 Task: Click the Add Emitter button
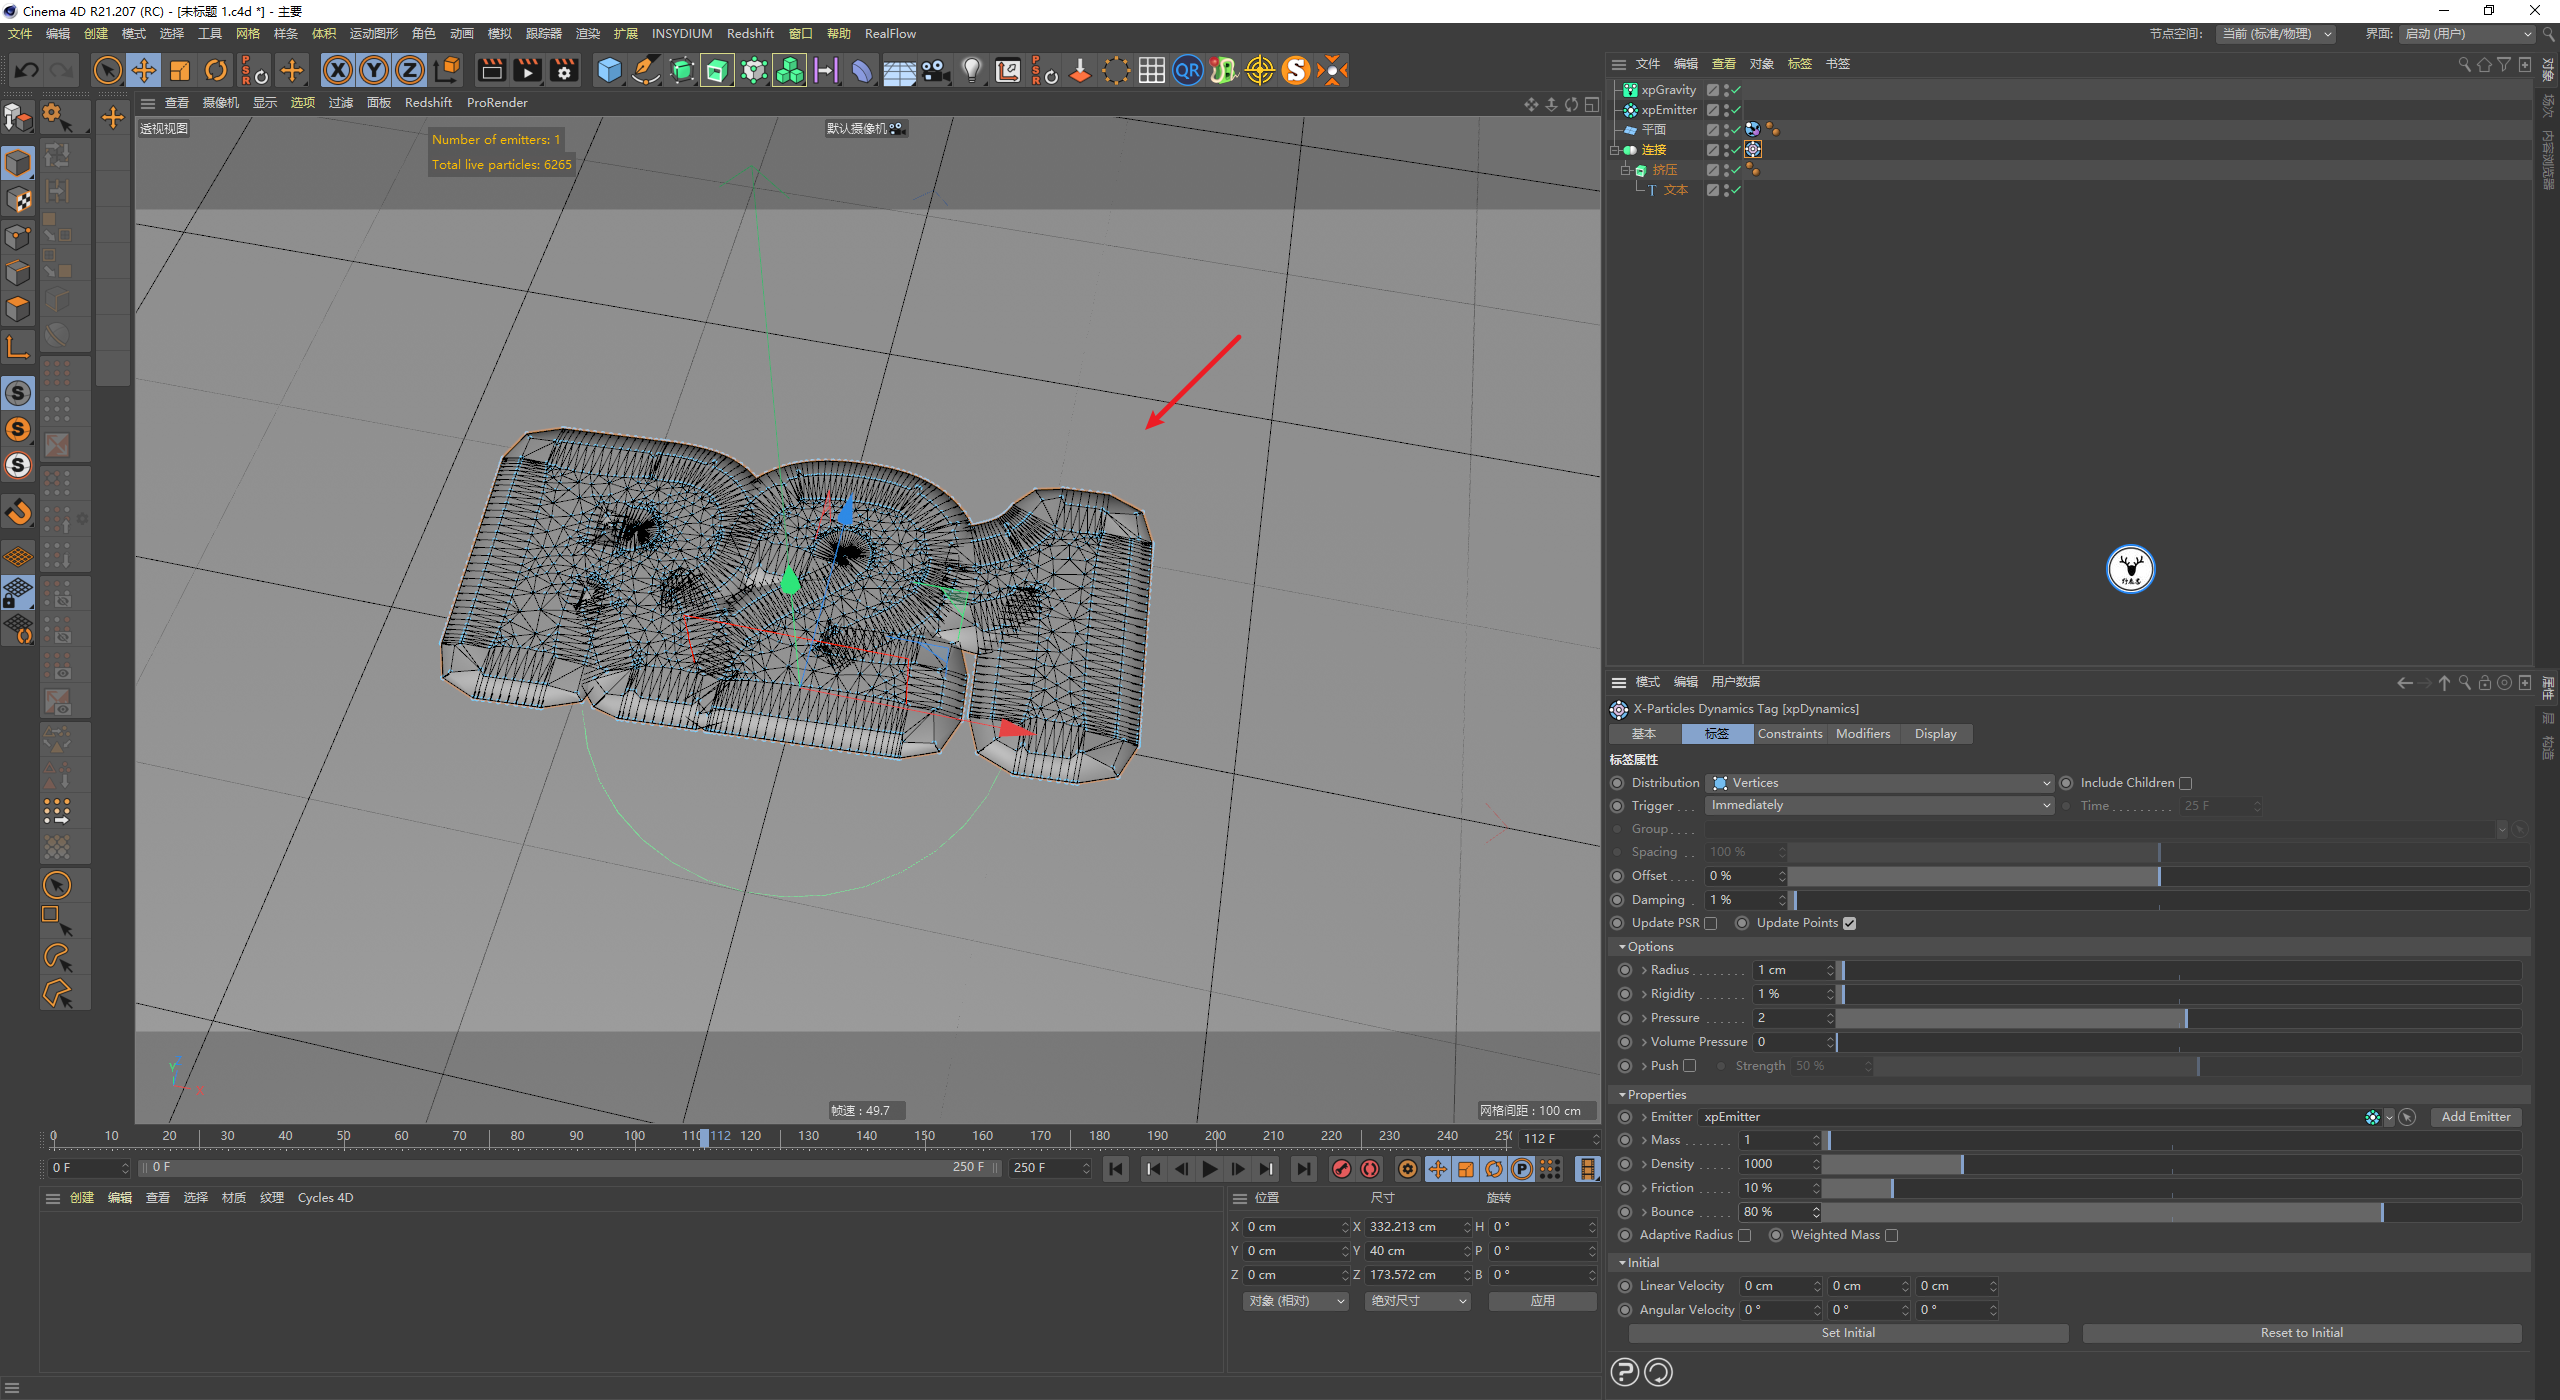coord(2475,1117)
